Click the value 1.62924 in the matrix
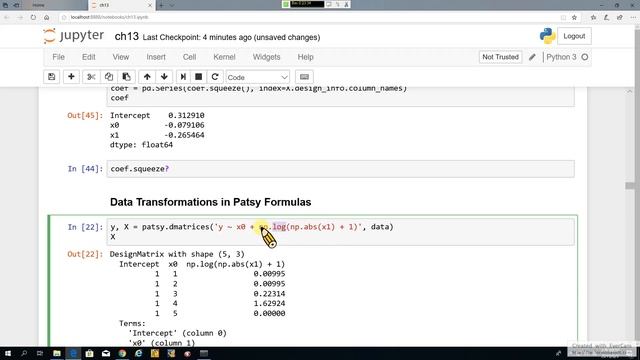640x360 pixels. coord(269,304)
